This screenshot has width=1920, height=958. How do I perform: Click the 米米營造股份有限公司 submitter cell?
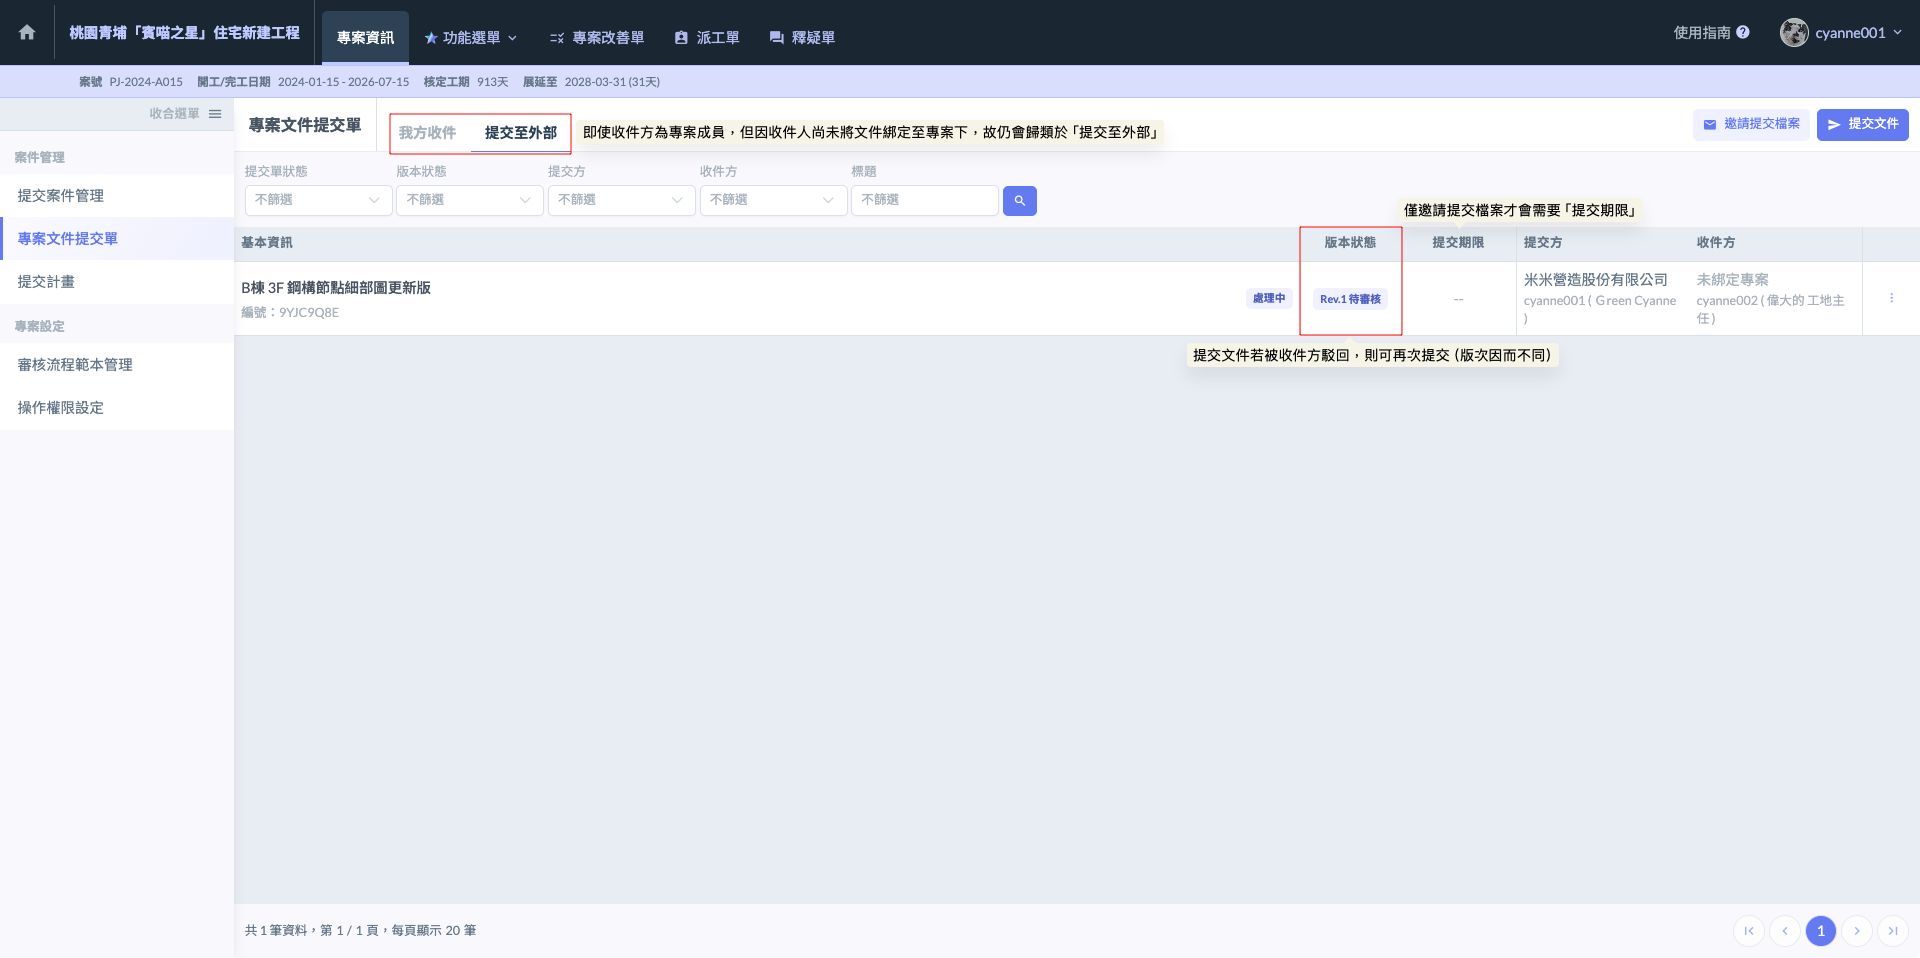(x=1596, y=280)
